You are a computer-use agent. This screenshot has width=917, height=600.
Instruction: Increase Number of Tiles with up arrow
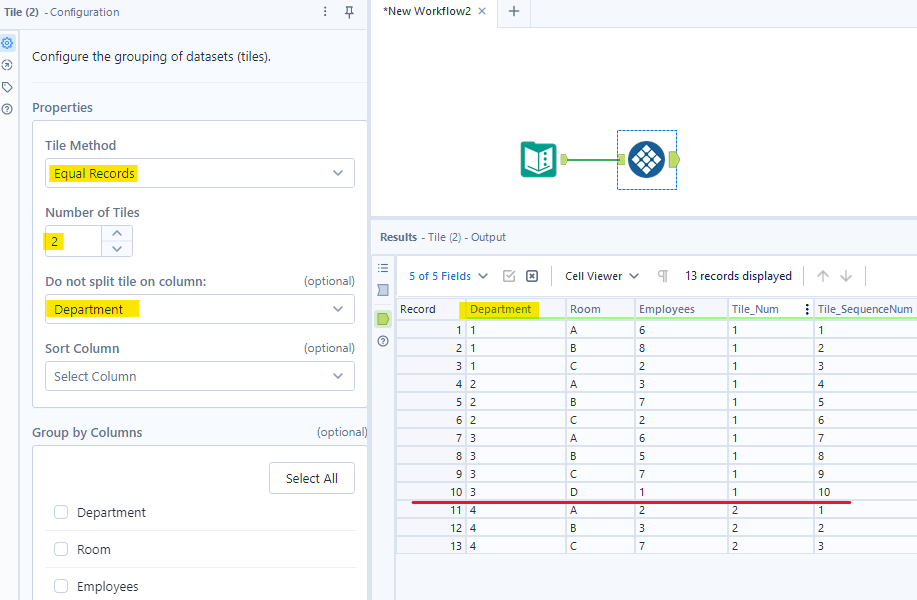117,233
